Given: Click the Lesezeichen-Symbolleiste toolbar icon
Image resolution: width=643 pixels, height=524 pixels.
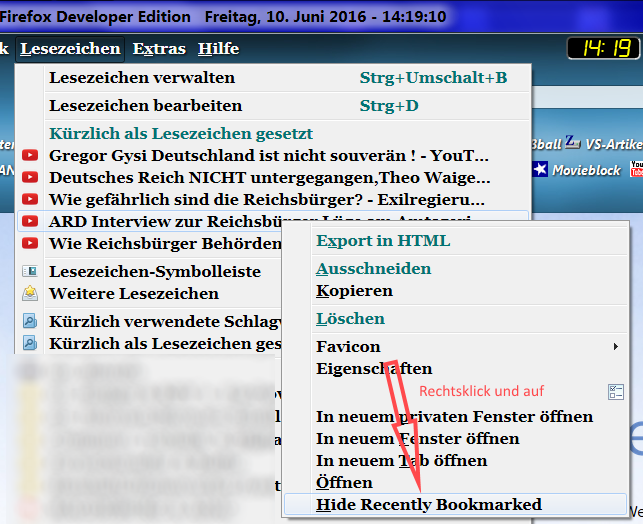Looking at the screenshot, I should (30, 271).
